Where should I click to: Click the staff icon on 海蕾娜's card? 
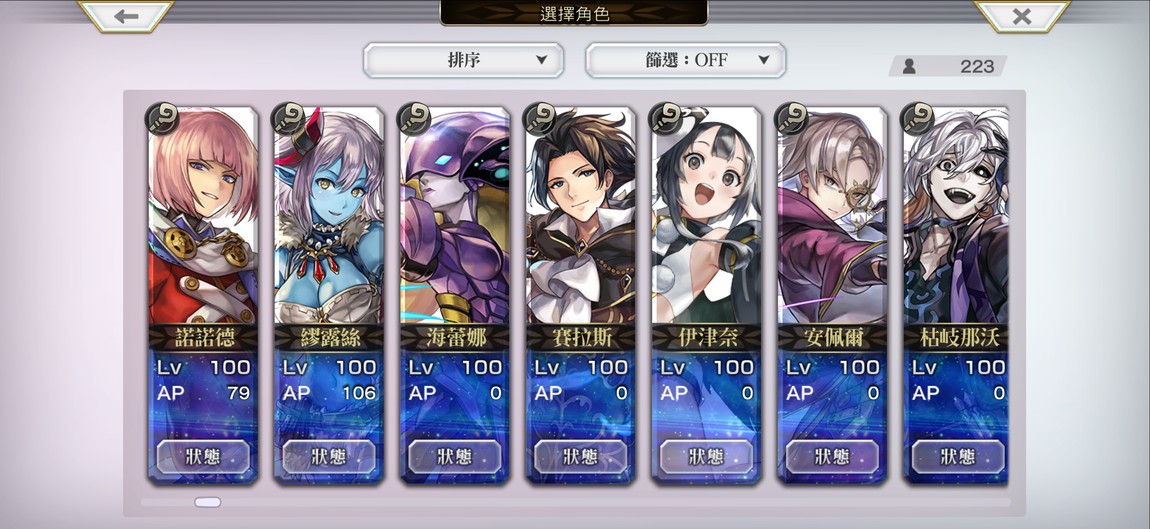414,118
